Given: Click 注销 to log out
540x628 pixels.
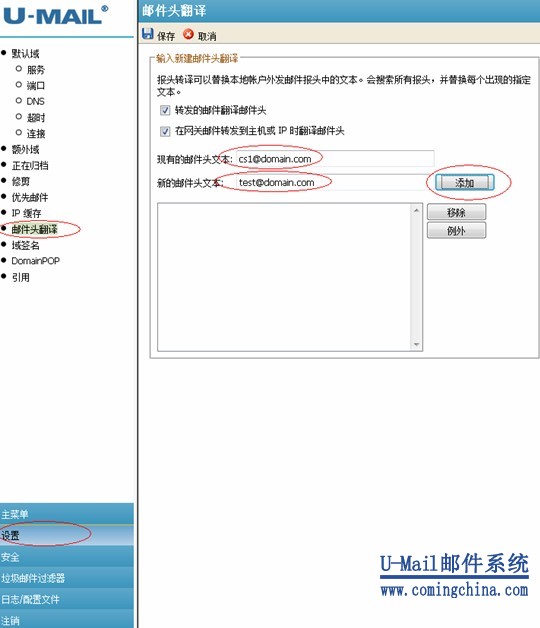Looking at the screenshot, I should 67,620.
